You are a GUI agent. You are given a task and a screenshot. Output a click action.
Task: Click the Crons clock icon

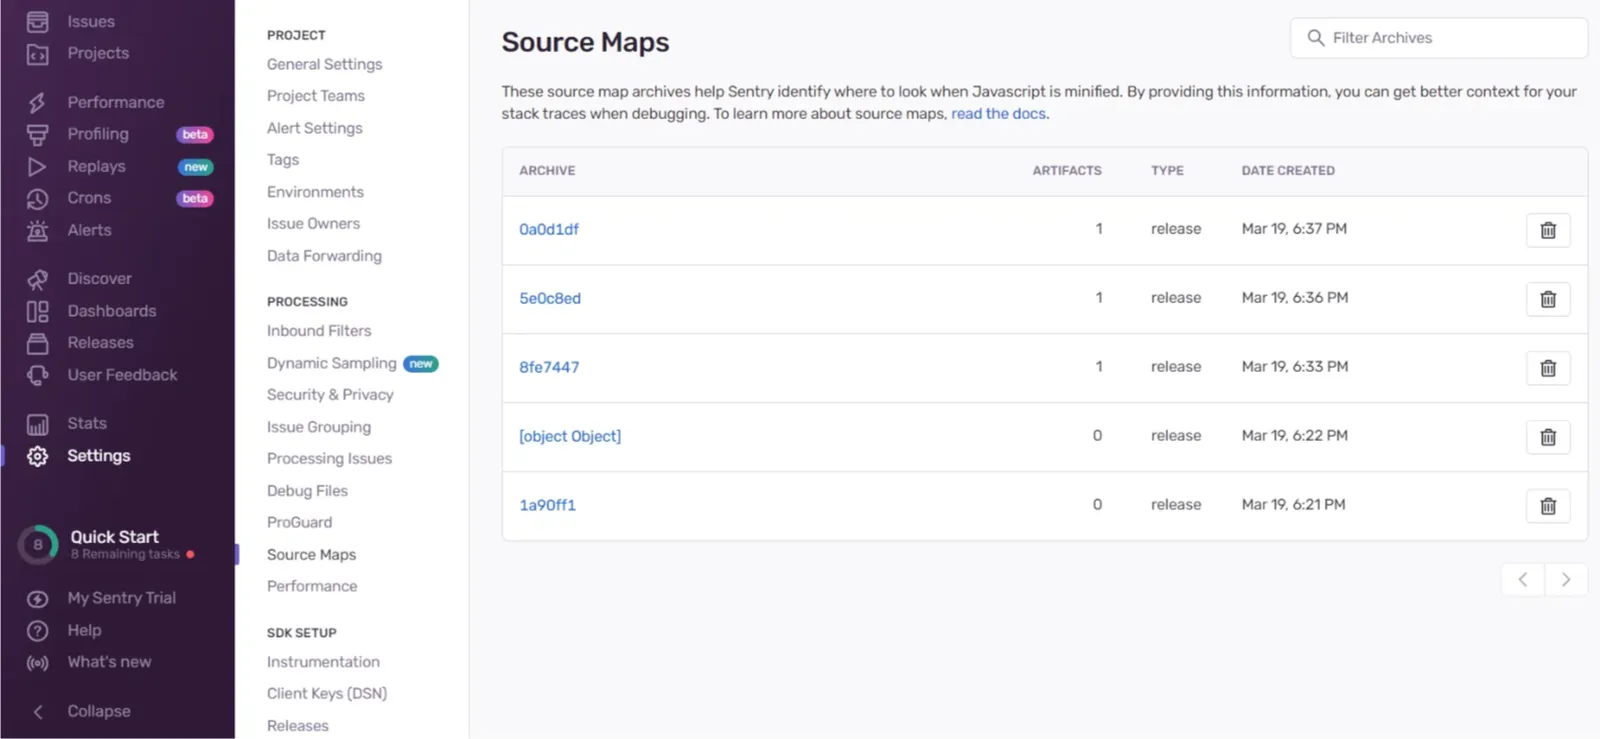click(37, 198)
